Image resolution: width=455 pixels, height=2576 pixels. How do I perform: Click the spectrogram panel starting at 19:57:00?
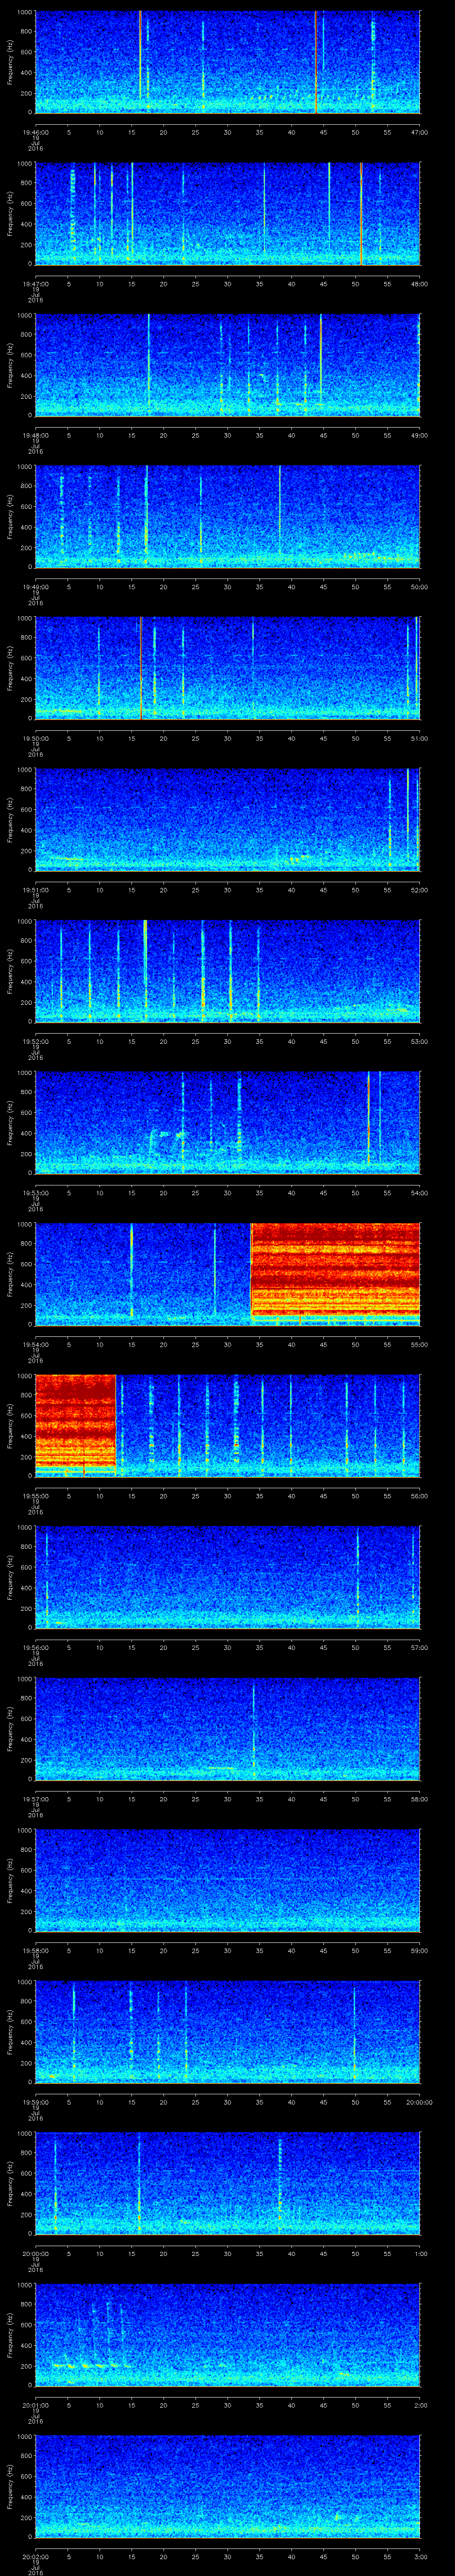click(x=228, y=1728)
